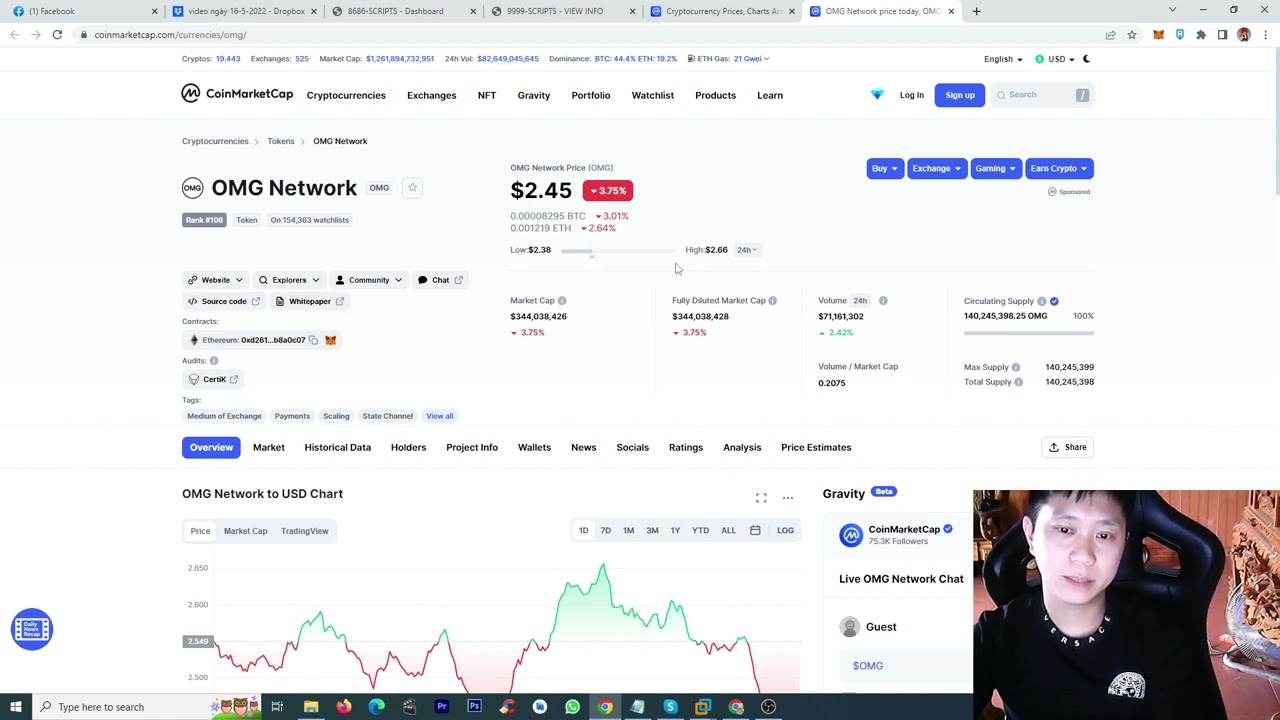This screenshot has width=1280, height=720.
Task: Show Audits info tooltip icon
Action: pos(214,360)
